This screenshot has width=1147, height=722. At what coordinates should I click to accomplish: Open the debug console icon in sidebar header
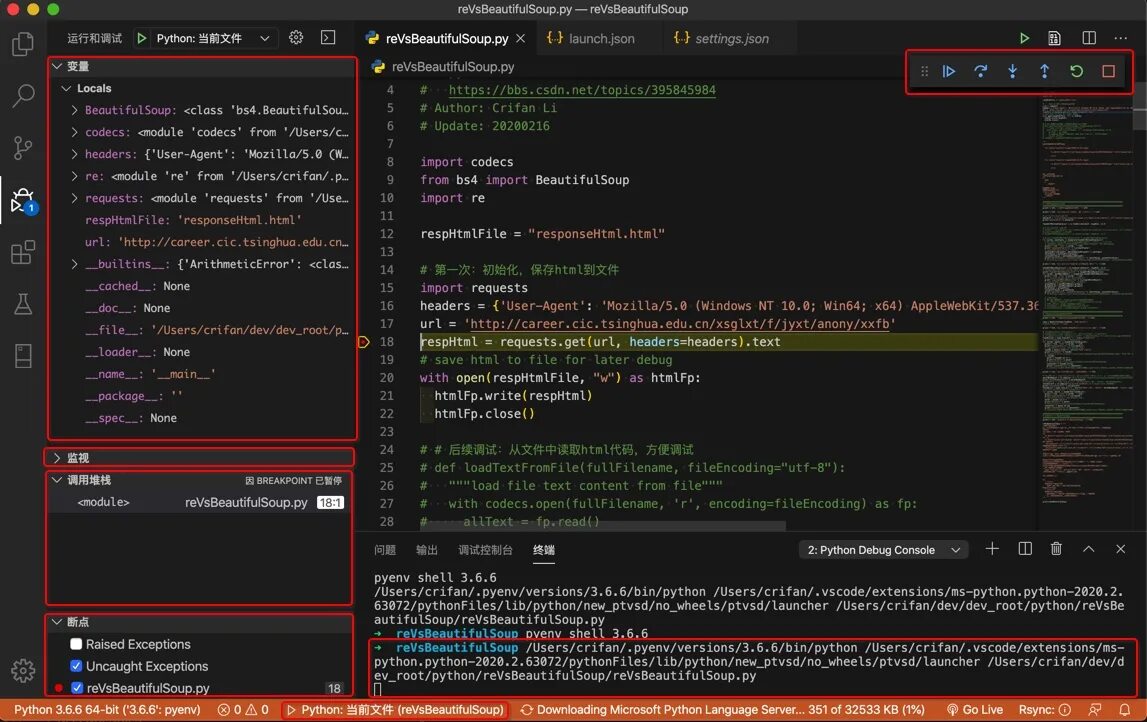pyautogui.click(x=328, y=37)
